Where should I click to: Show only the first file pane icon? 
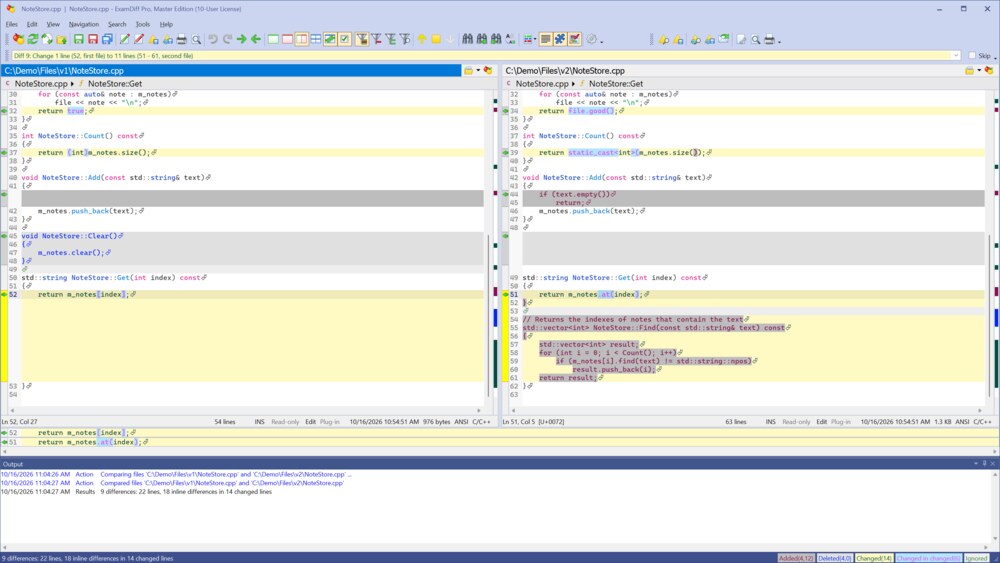pyautogui.click(x=273, y=40)
